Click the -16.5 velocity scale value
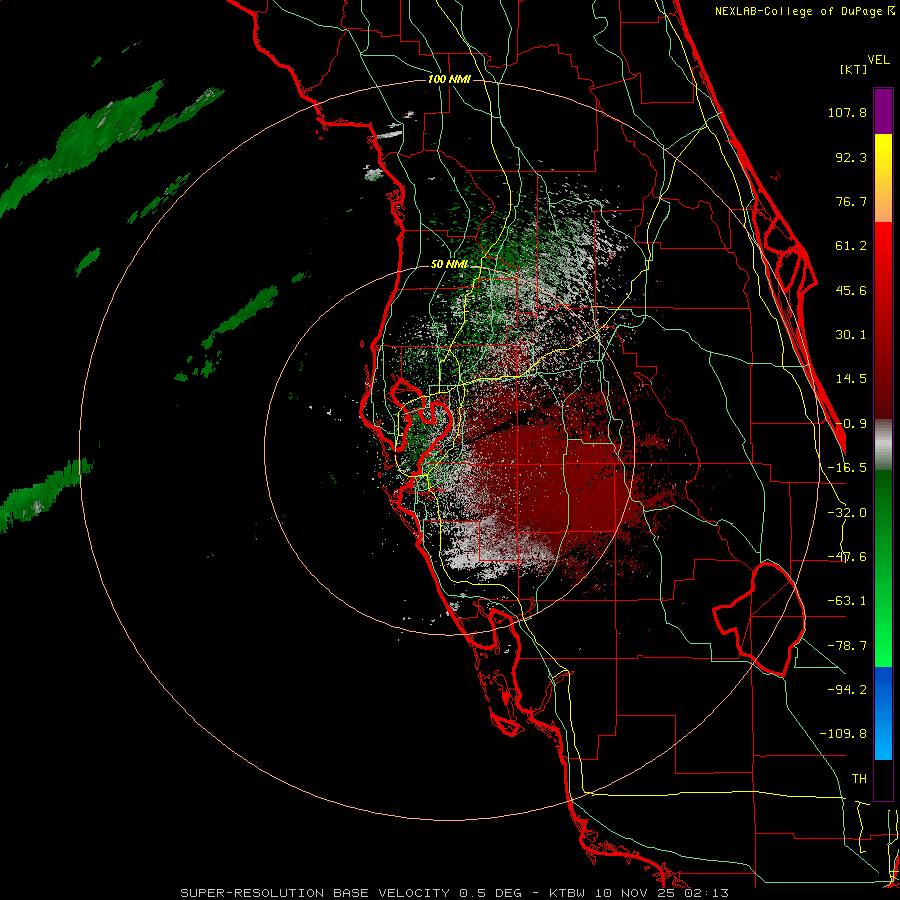Screen dimensions: 900x900 pos(847,468)
